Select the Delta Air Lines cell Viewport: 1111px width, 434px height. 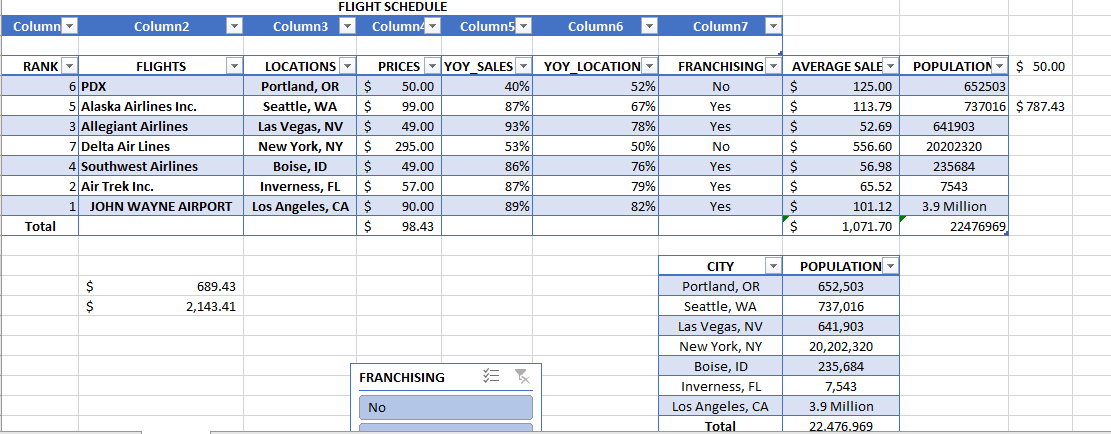[161, 147]
